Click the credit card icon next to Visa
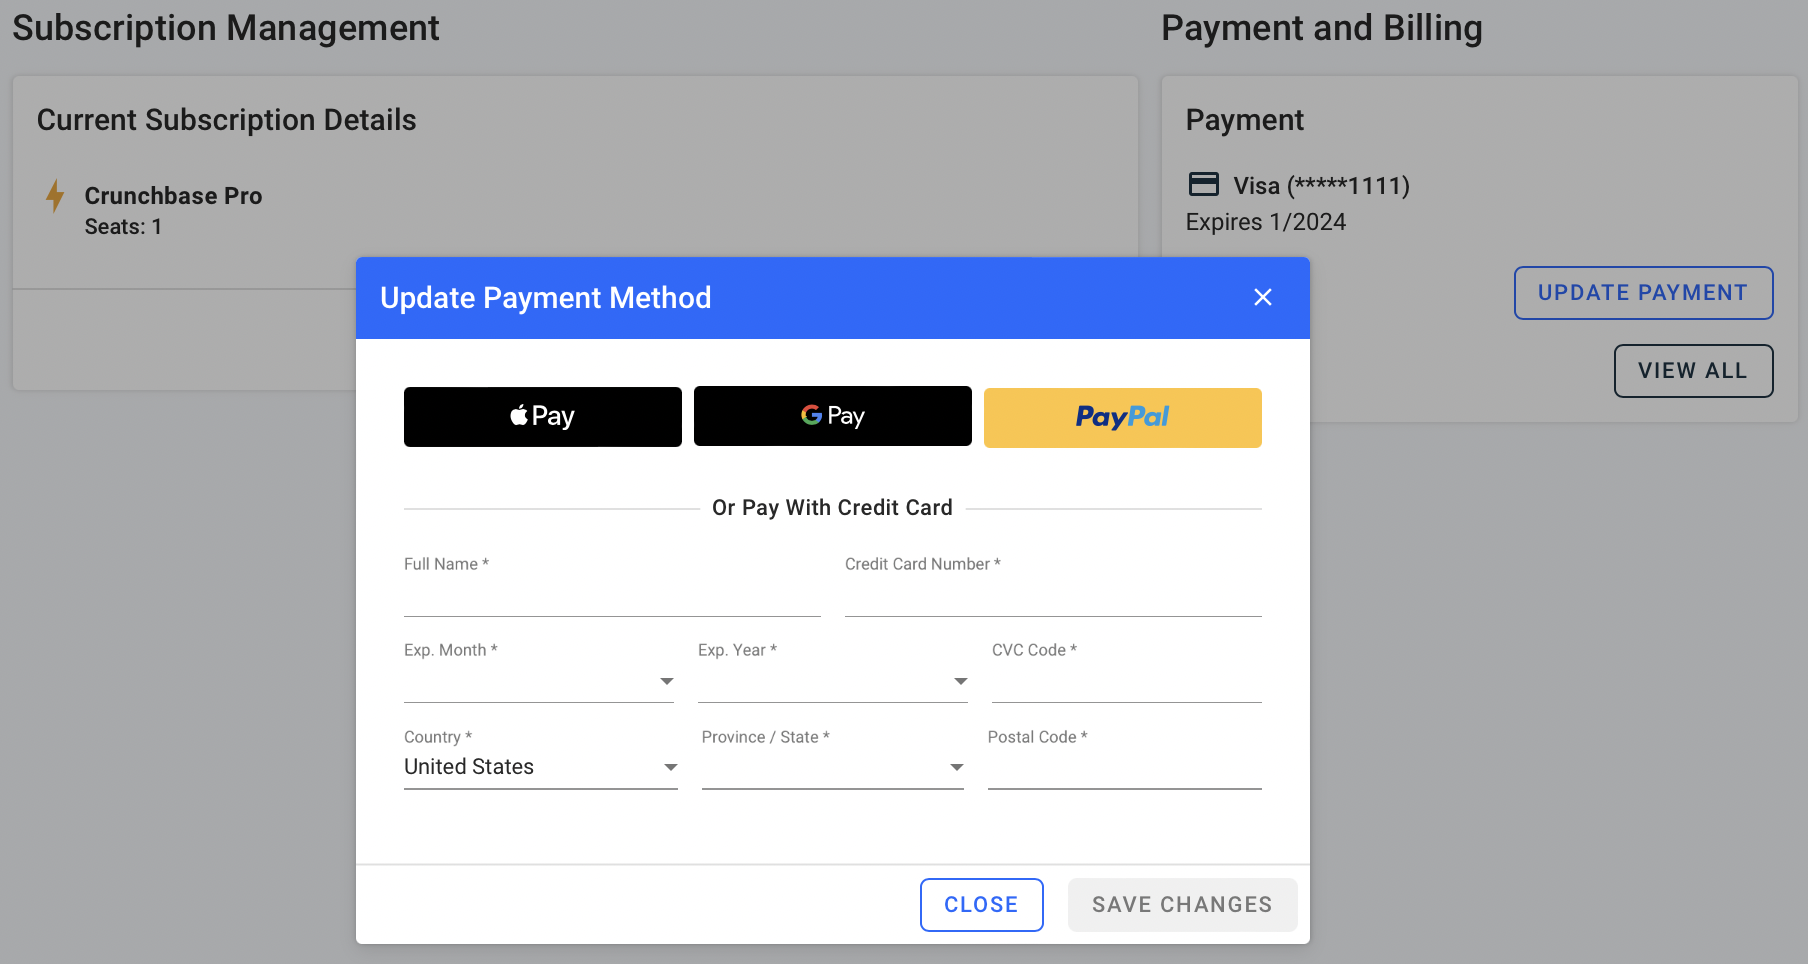The height and width of the screenshot is (964, 1808). (1204, 184)
